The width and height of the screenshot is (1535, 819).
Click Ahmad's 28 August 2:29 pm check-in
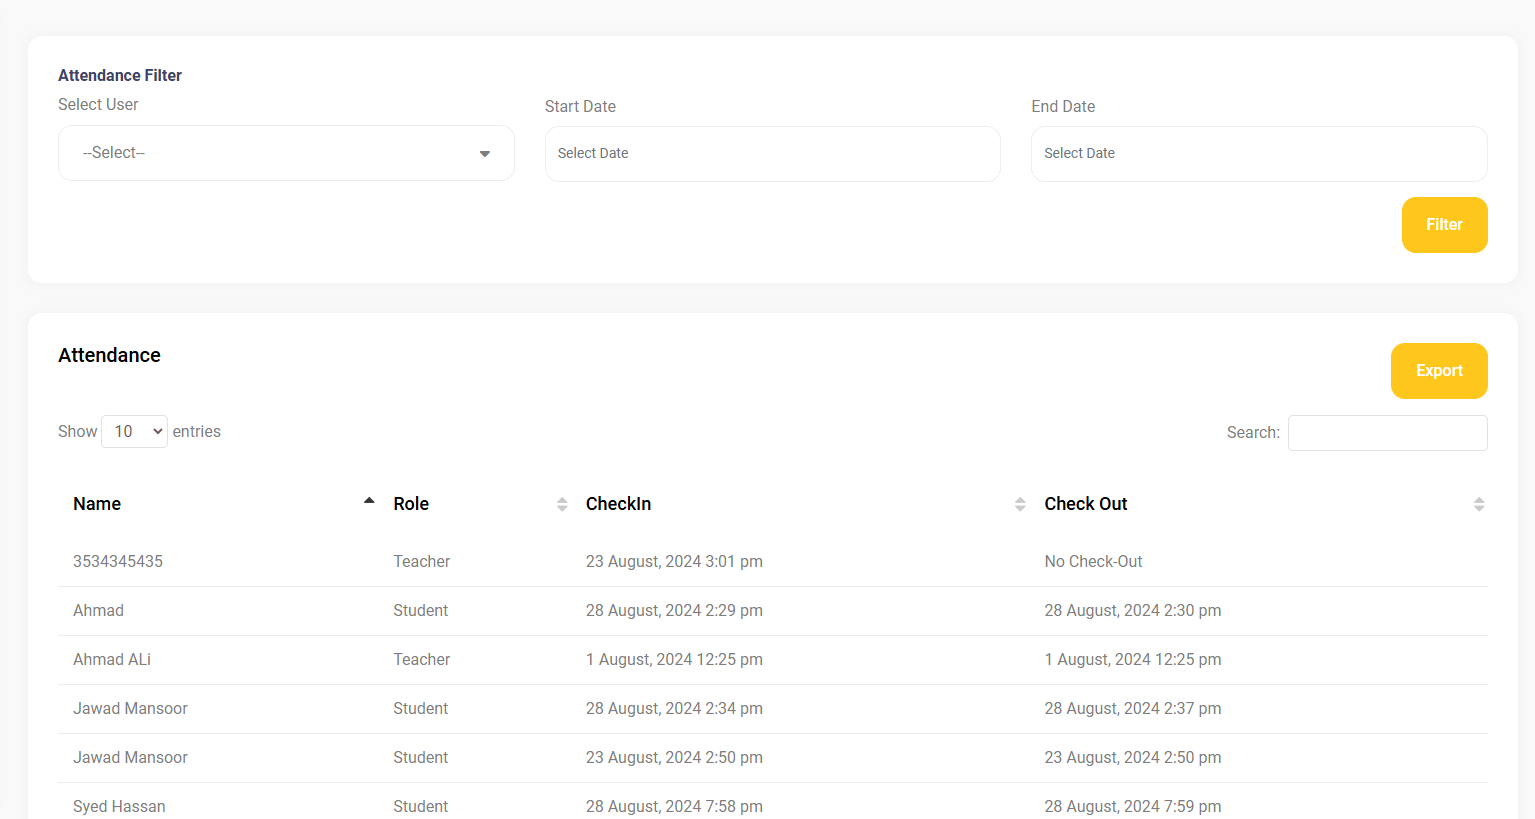coord(674,611)
